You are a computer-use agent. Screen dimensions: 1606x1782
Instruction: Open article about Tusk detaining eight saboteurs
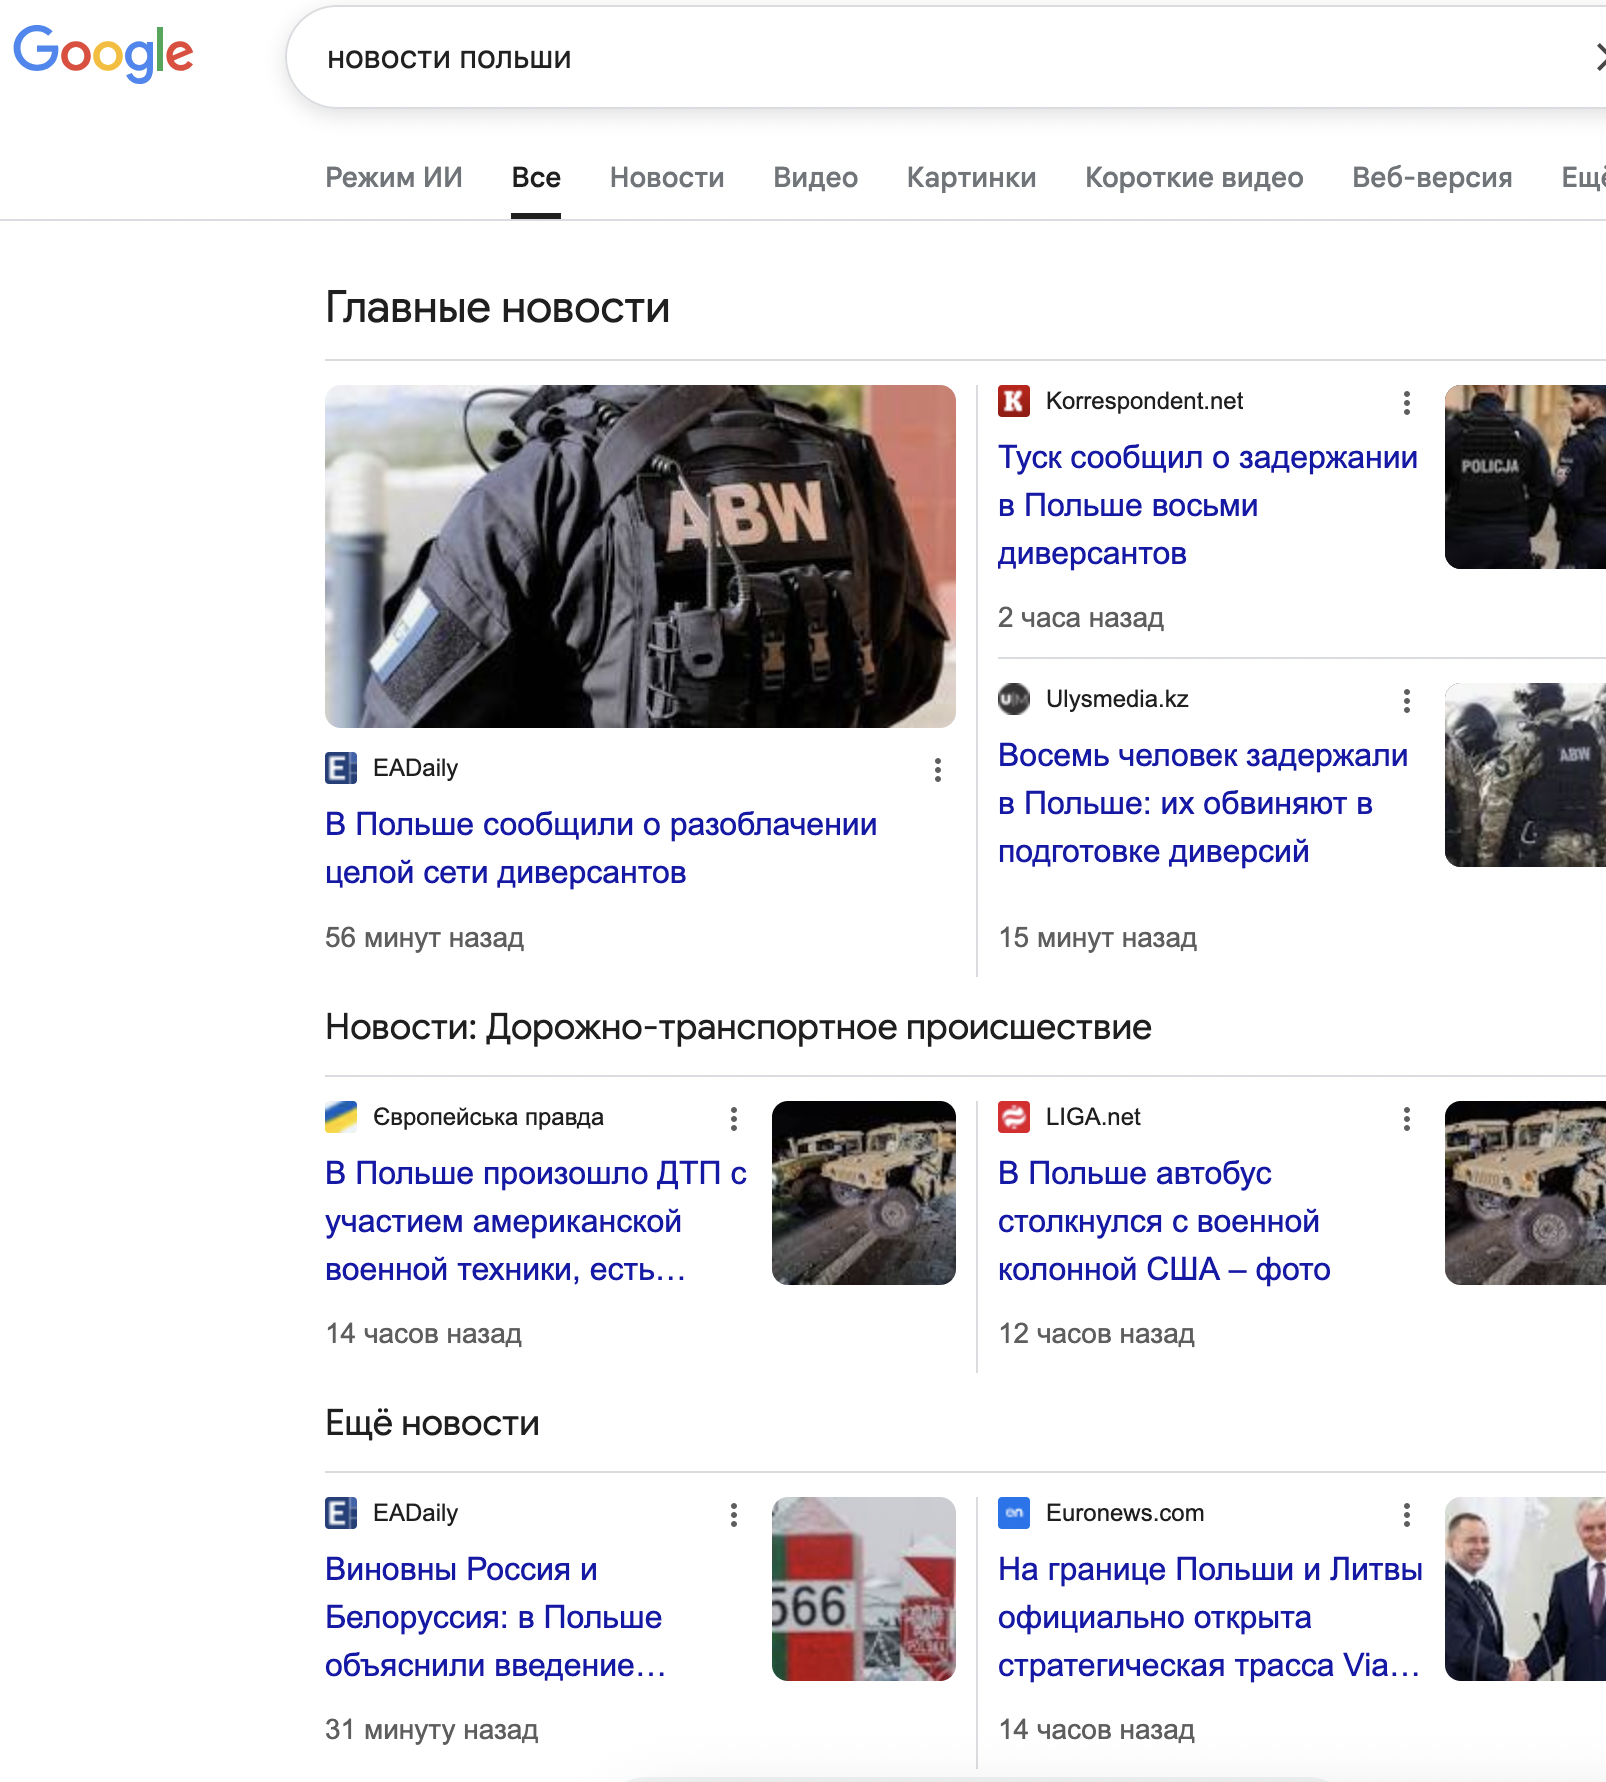pos(1207,505)
